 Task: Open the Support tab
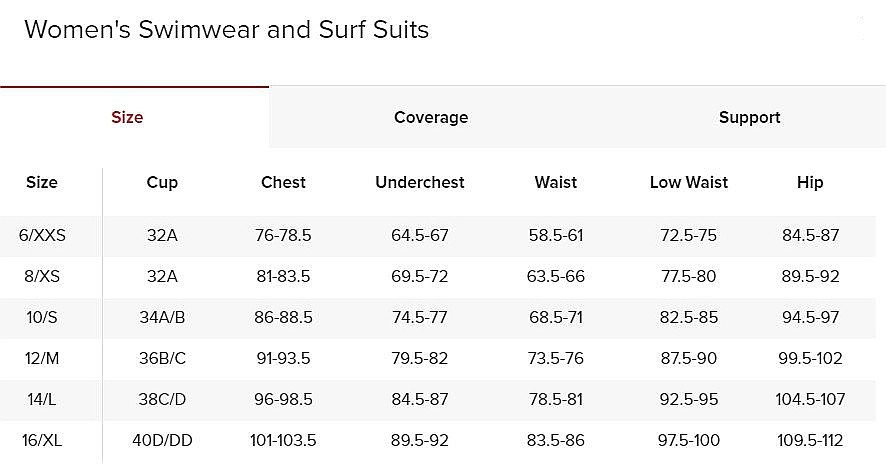coord(749,117)
